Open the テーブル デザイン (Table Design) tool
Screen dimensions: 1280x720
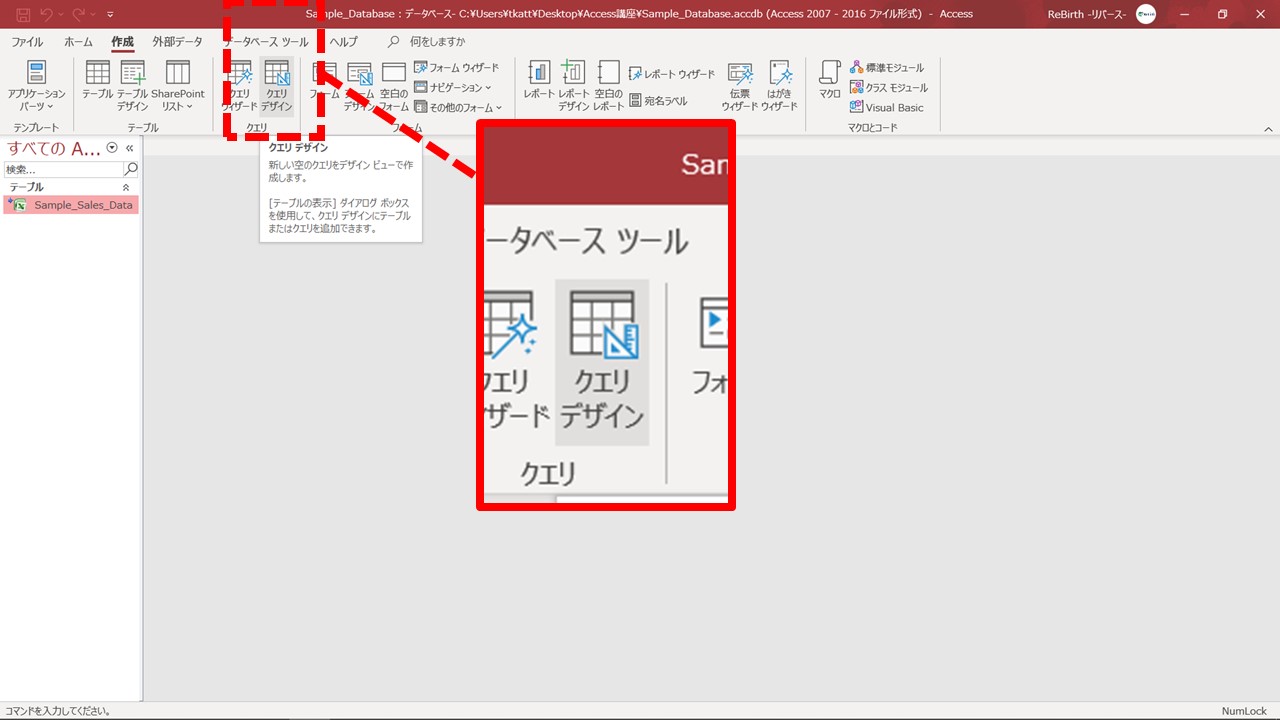click(132, 84)
